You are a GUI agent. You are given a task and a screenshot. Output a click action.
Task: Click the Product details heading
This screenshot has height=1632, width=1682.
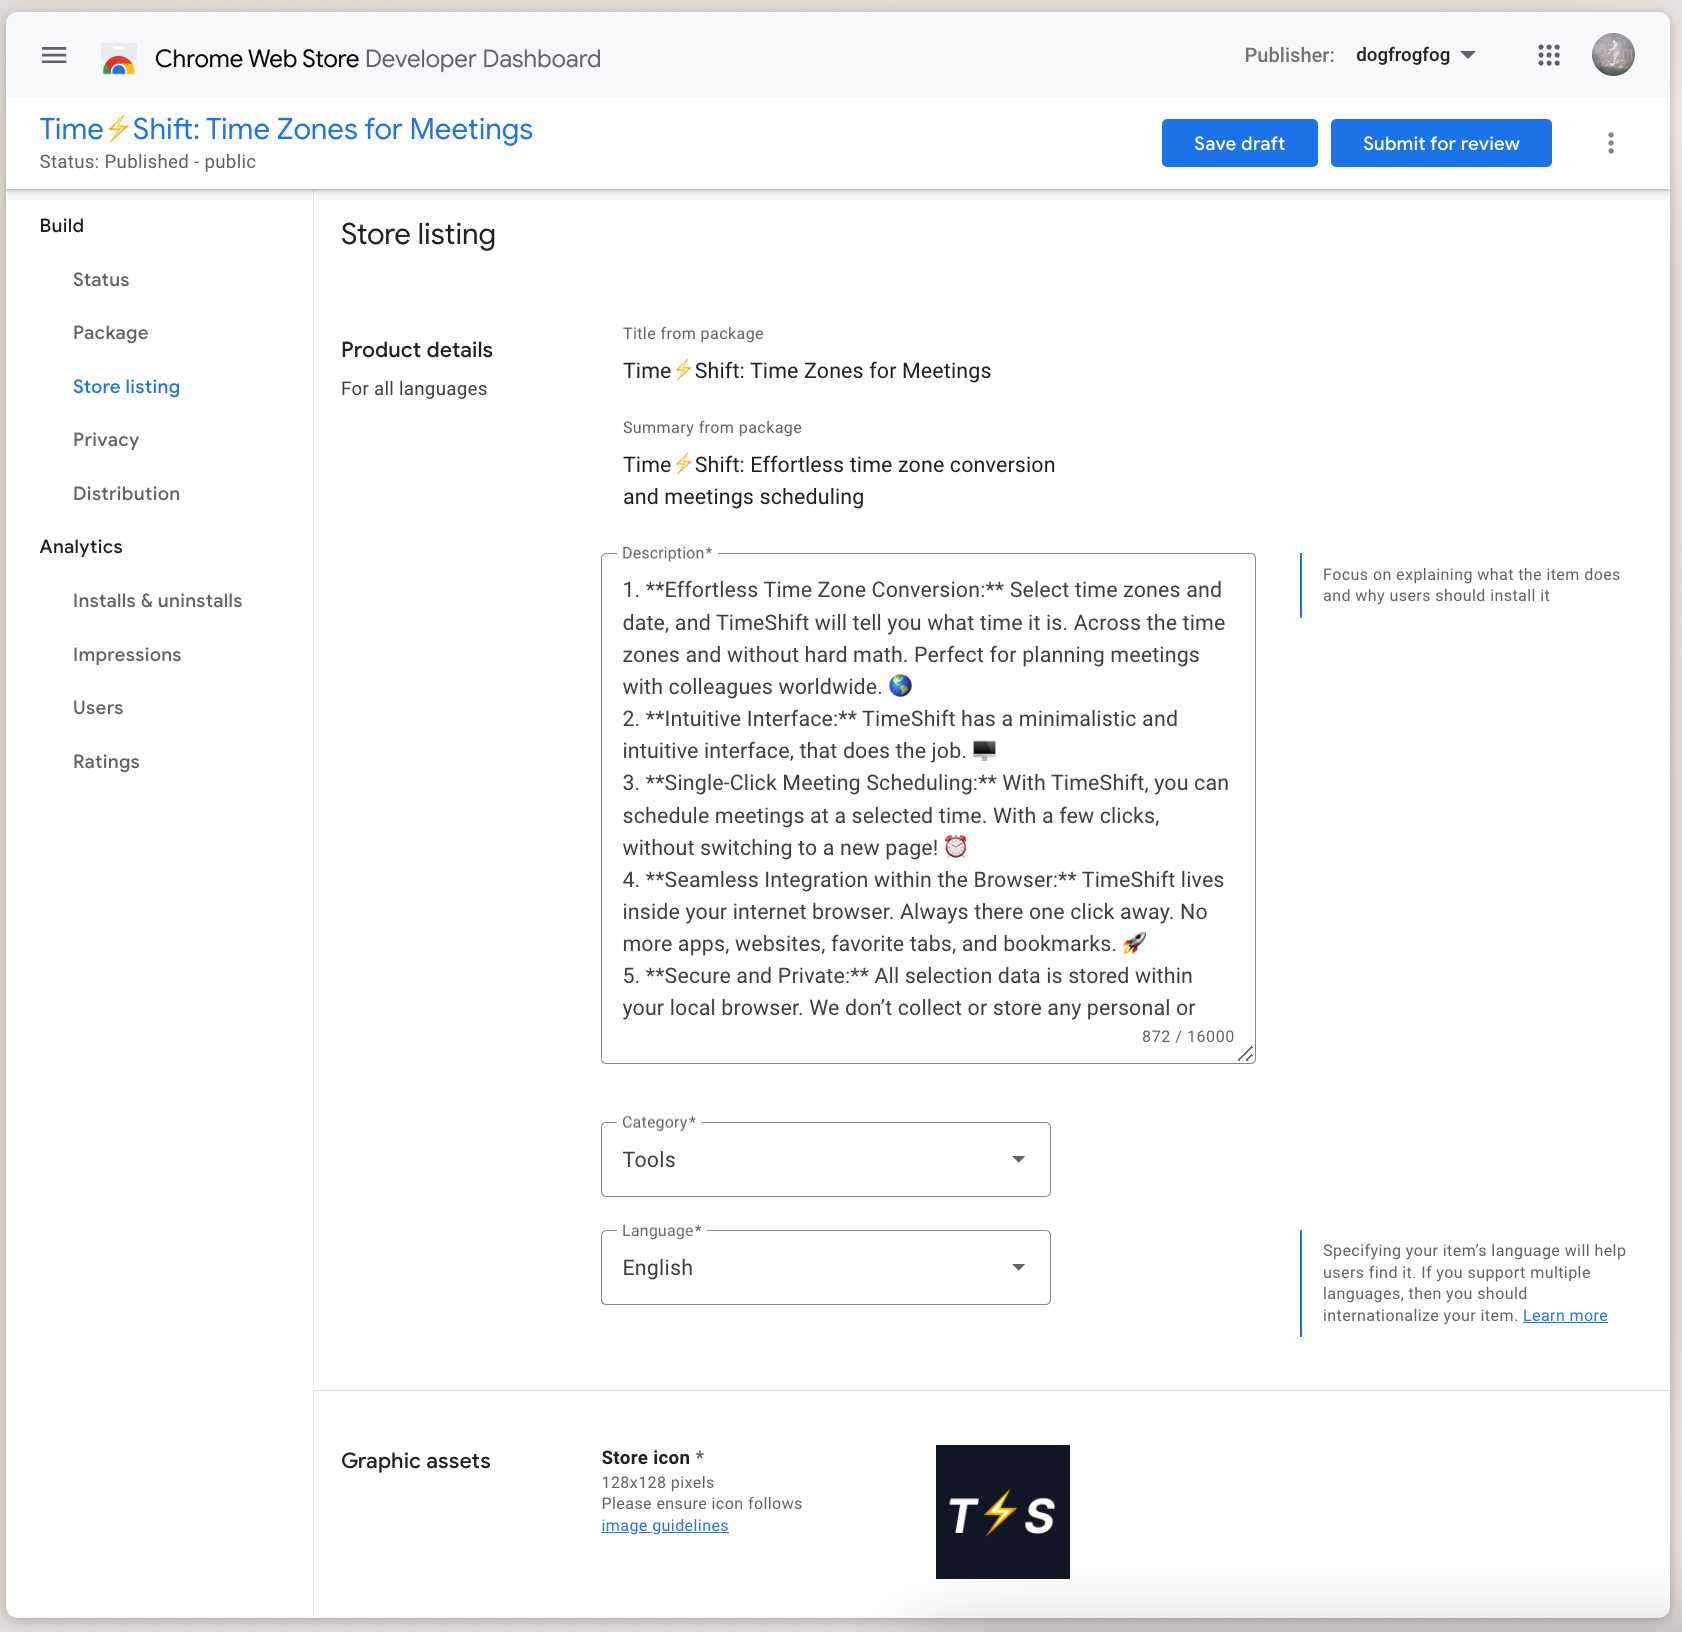[x=417, y=350]
